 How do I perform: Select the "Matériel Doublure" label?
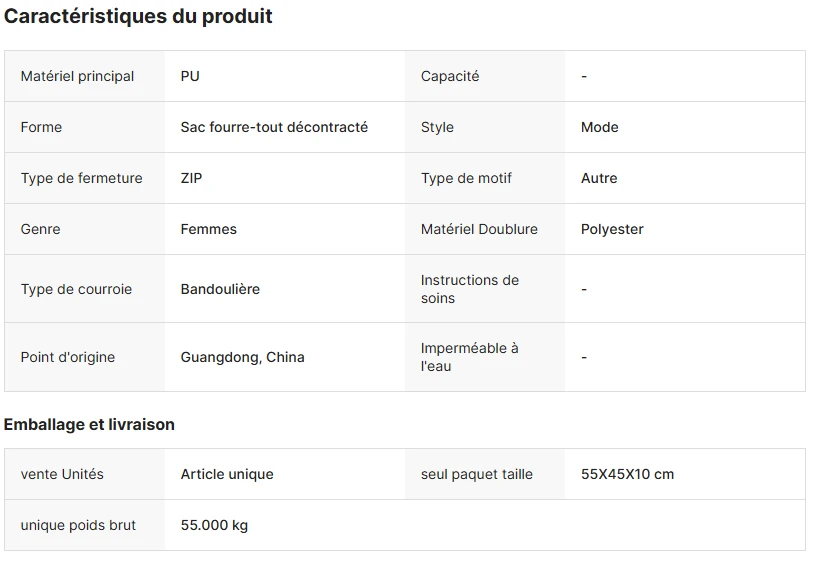point(479,229)
